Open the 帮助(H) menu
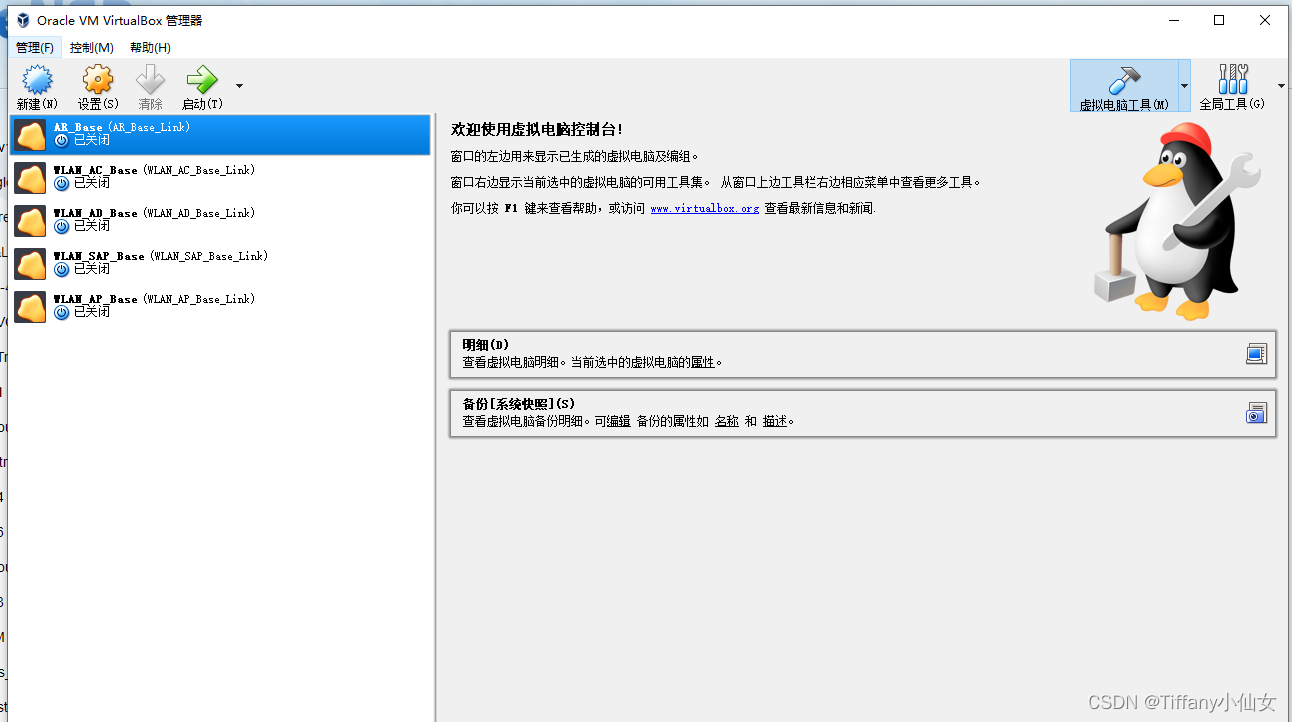This screenshot has width=1292, height=722. (x=149, y=47)
